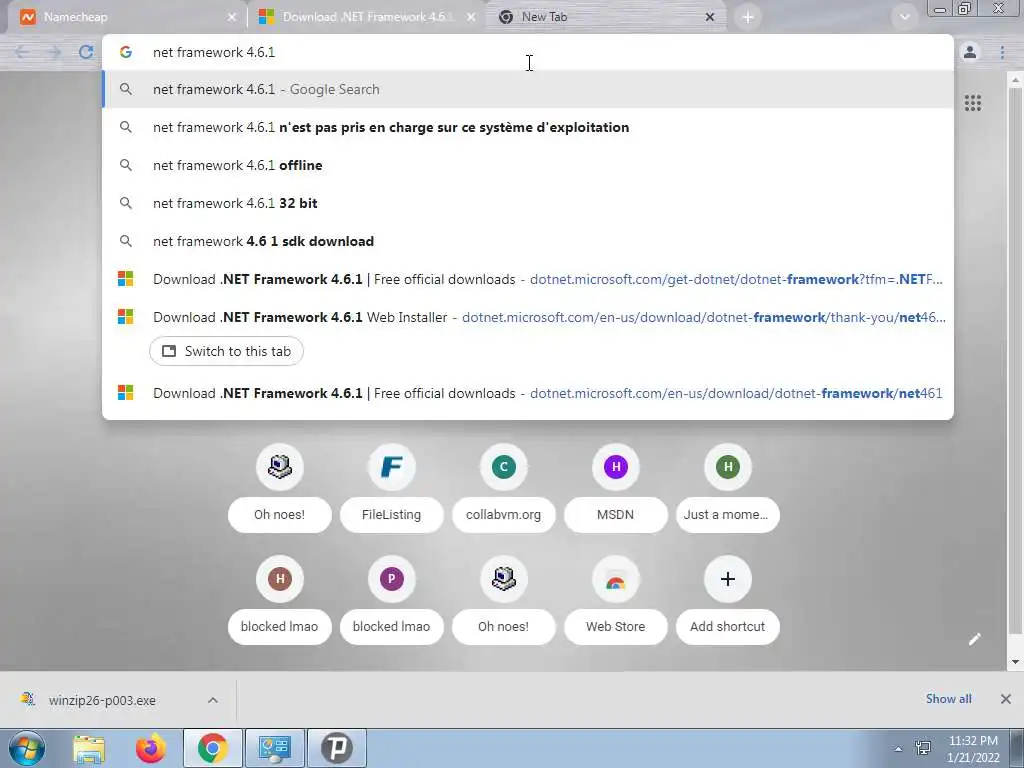The width and height of the screenshot is (1024, 768).
Task: Open the FileListing shortcut icon
Action: tap(391, 466)
